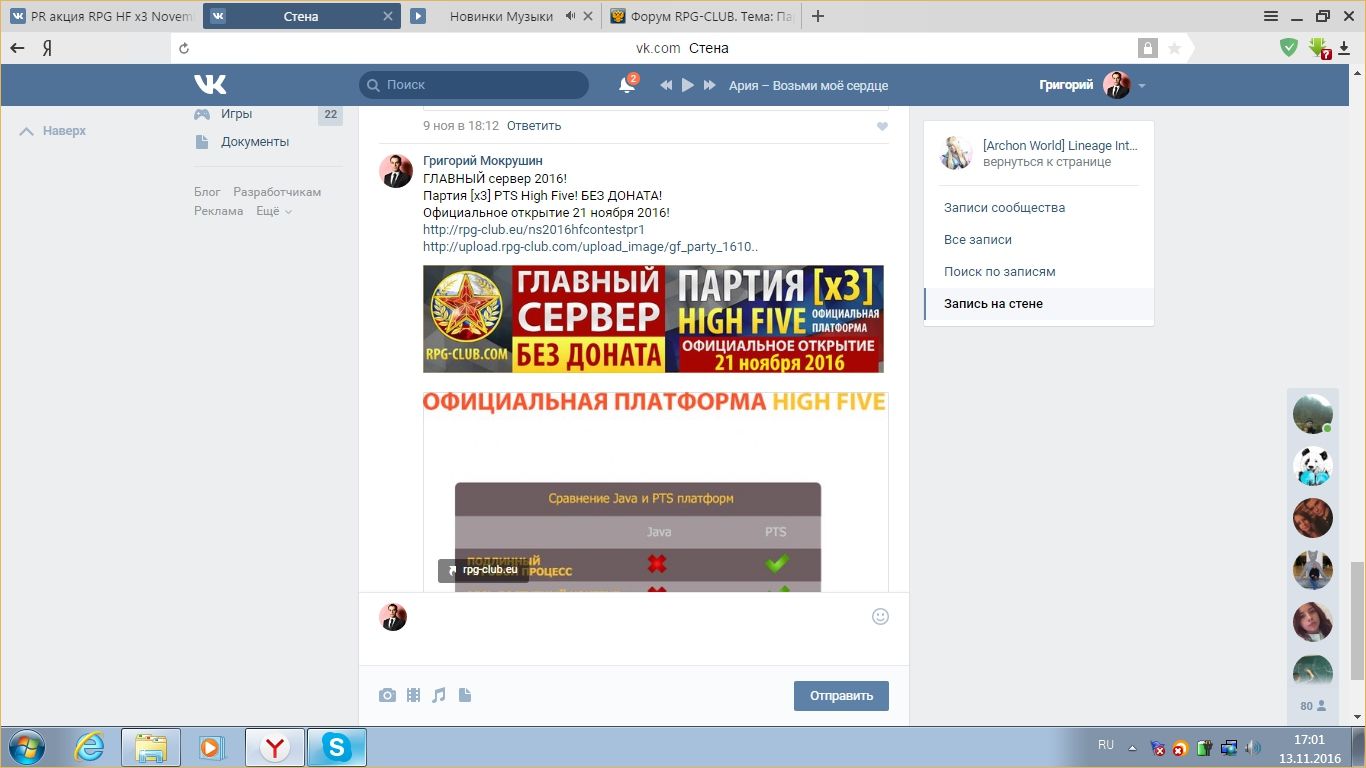This screenshot has height=768, width=1366.
Task: Open the Разработчикам link
Action: coord(277,192)
